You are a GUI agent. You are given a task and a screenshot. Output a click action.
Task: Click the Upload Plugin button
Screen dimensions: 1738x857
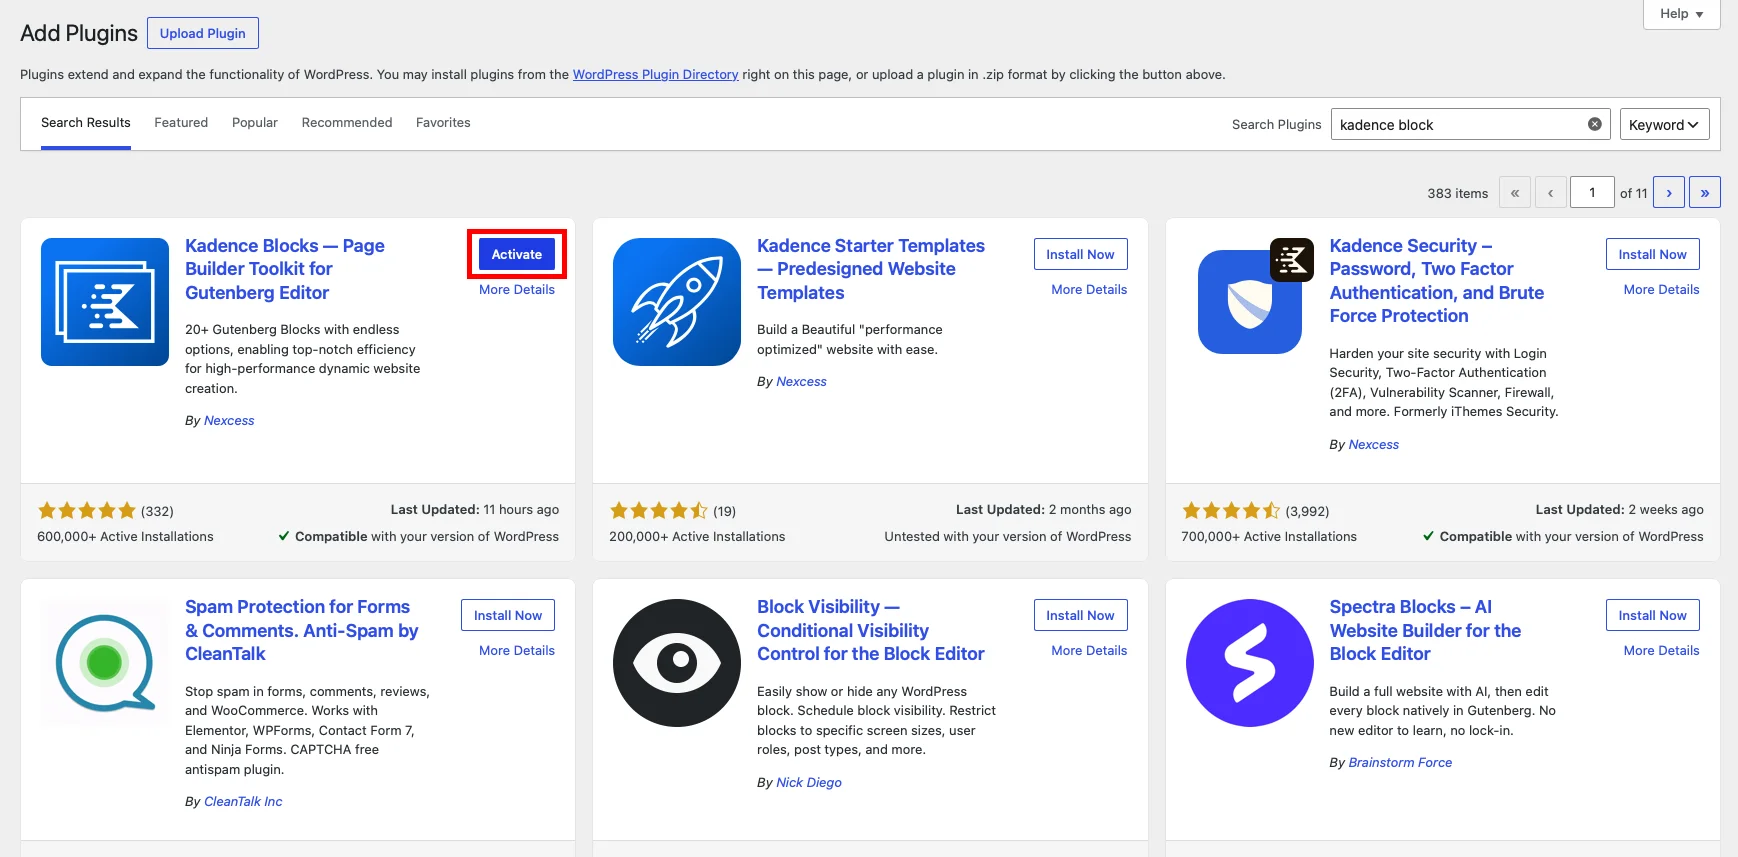click(x=203, y=33)
